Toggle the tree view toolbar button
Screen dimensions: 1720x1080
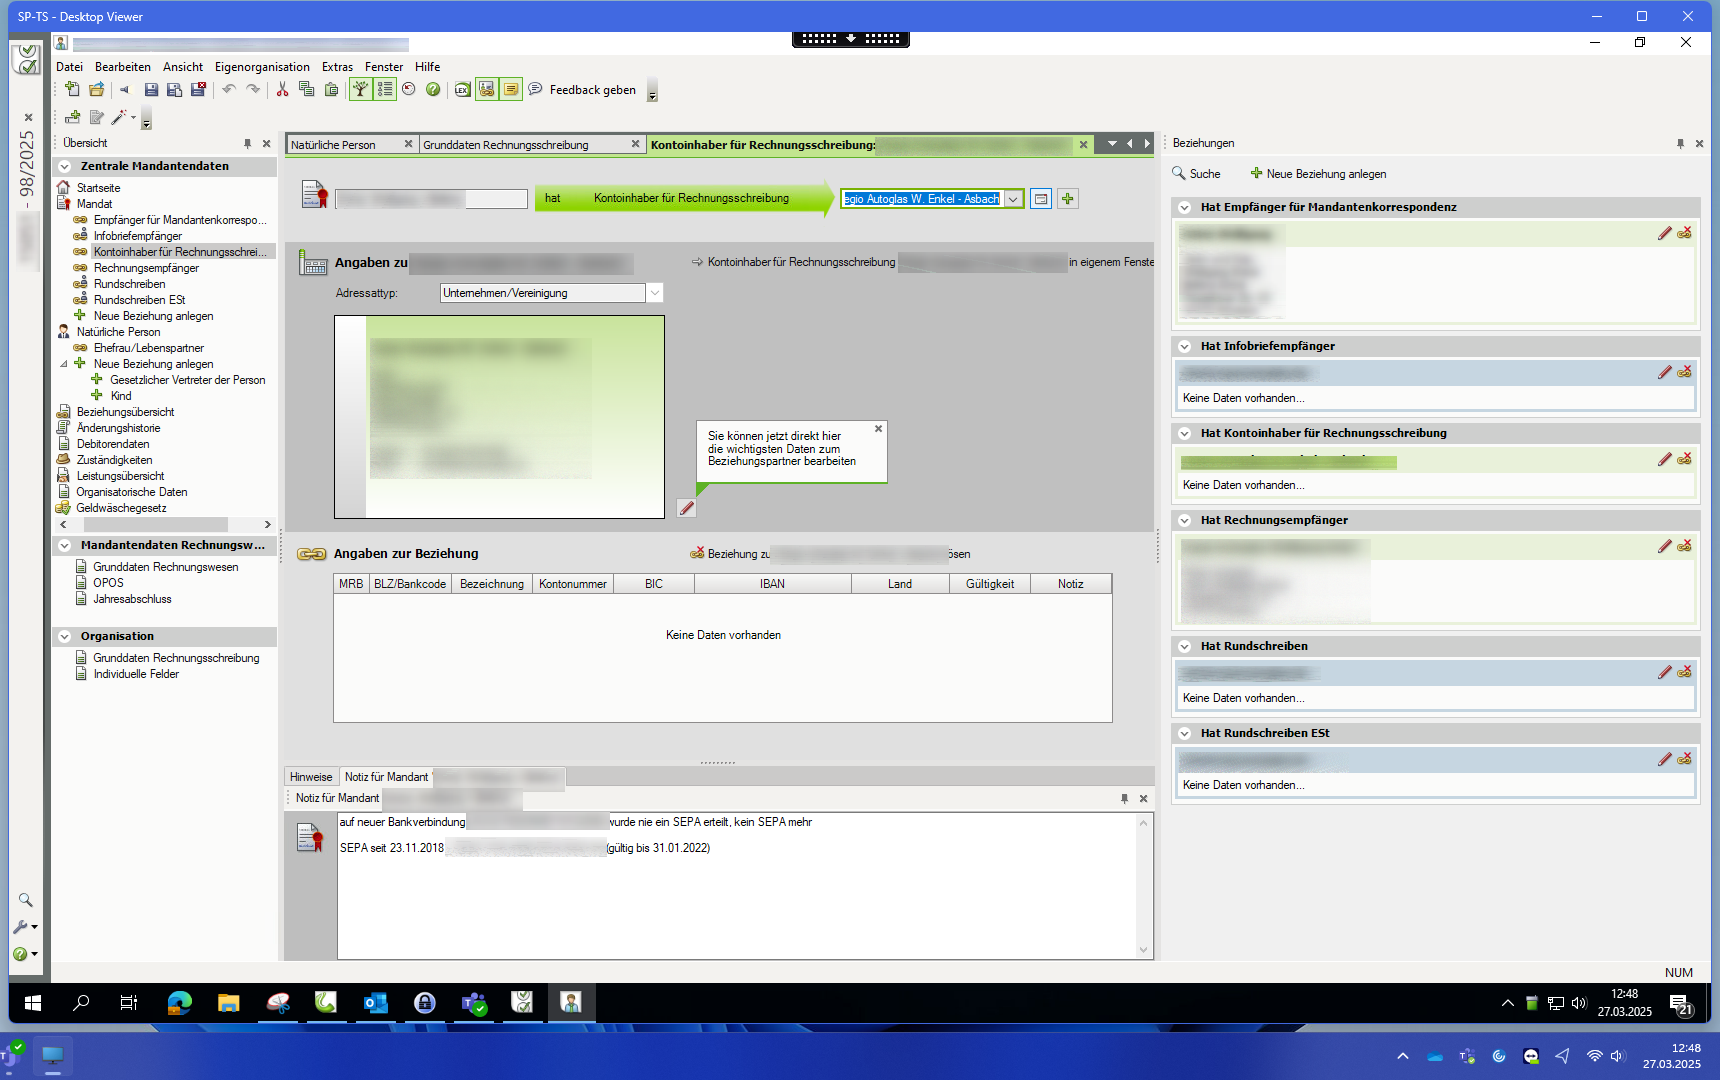pyautogui.click(x=360, y=90)
